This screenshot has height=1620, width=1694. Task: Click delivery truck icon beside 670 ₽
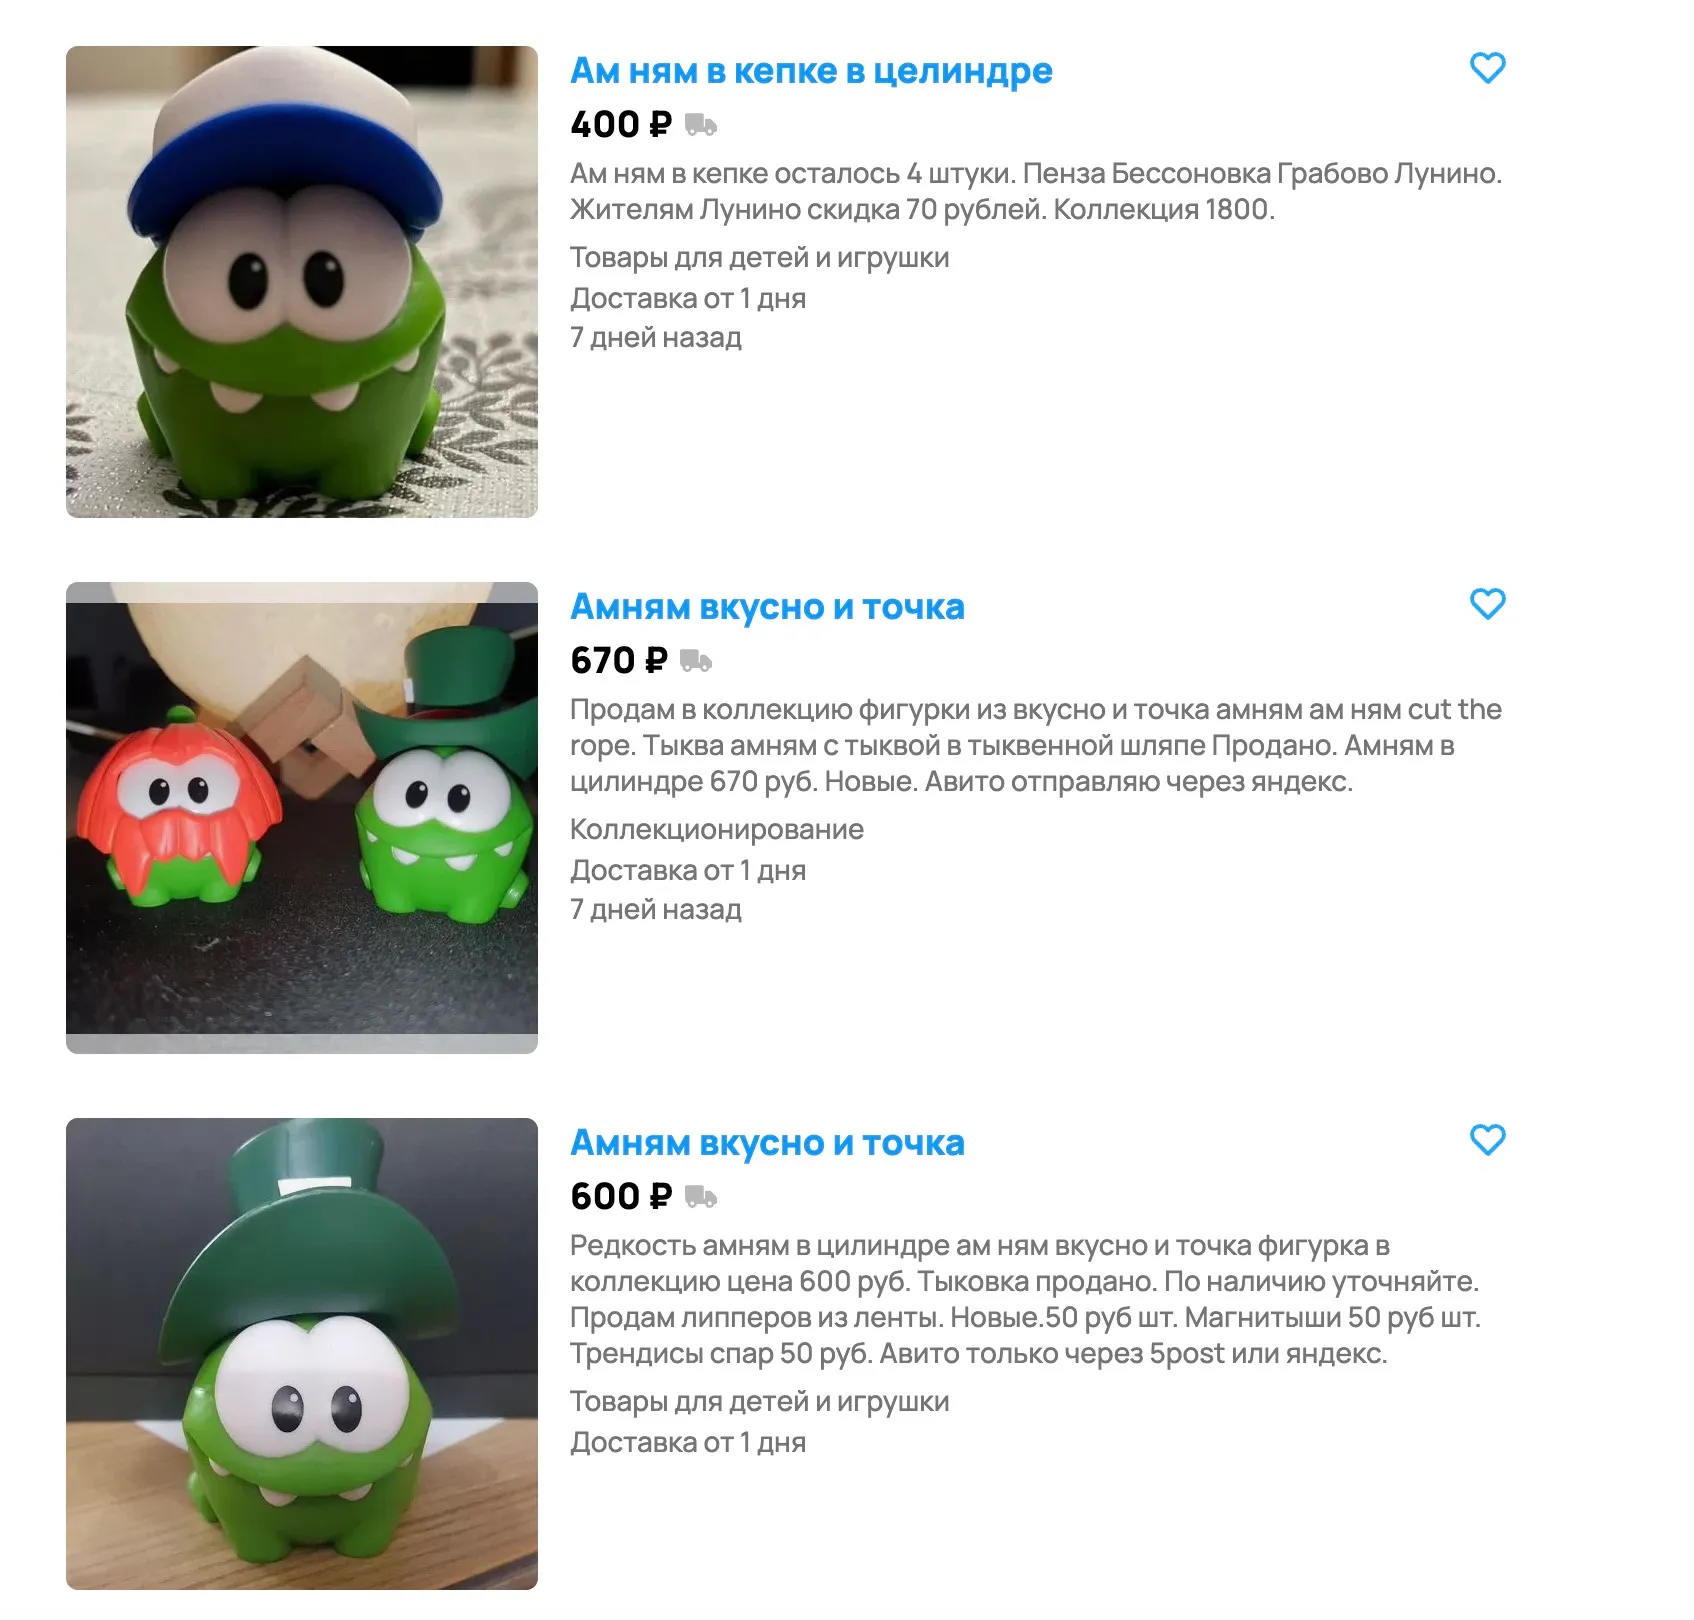pyautogui.click(x=696, y=661)
